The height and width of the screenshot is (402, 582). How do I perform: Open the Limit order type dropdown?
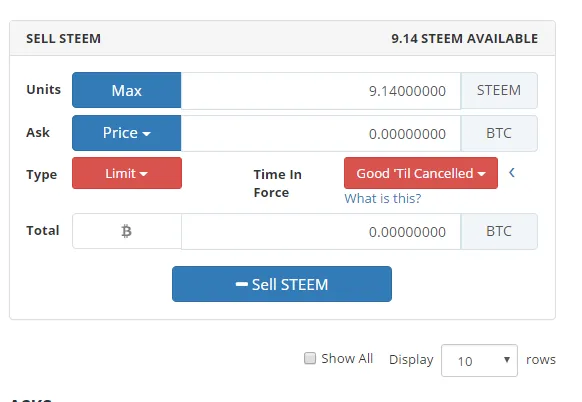click(x=127, y=173)
